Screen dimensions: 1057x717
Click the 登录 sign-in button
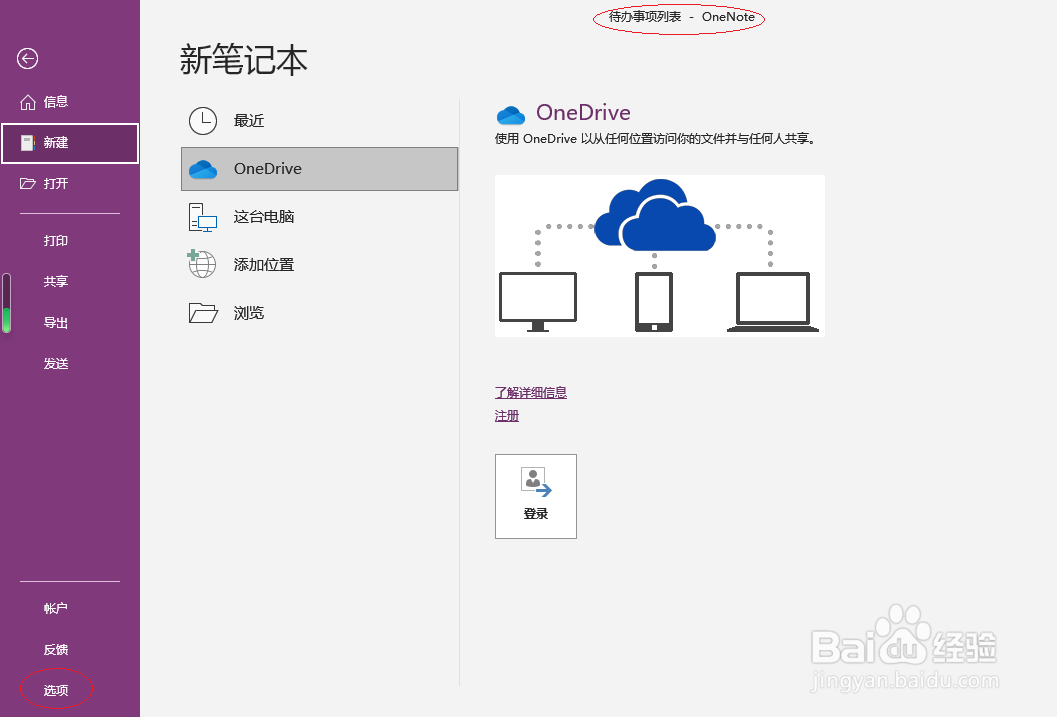[536, 497]
